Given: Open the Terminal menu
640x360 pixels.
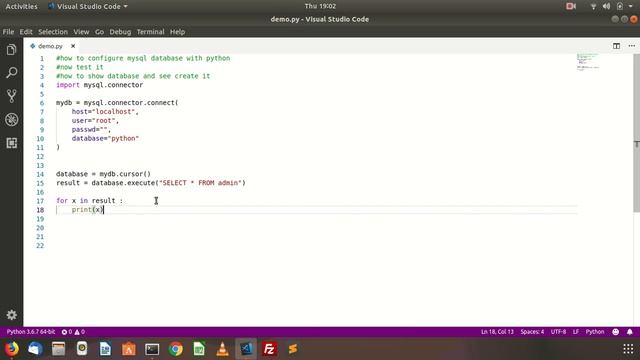Looking at the screenshot, I should [150, 32].
